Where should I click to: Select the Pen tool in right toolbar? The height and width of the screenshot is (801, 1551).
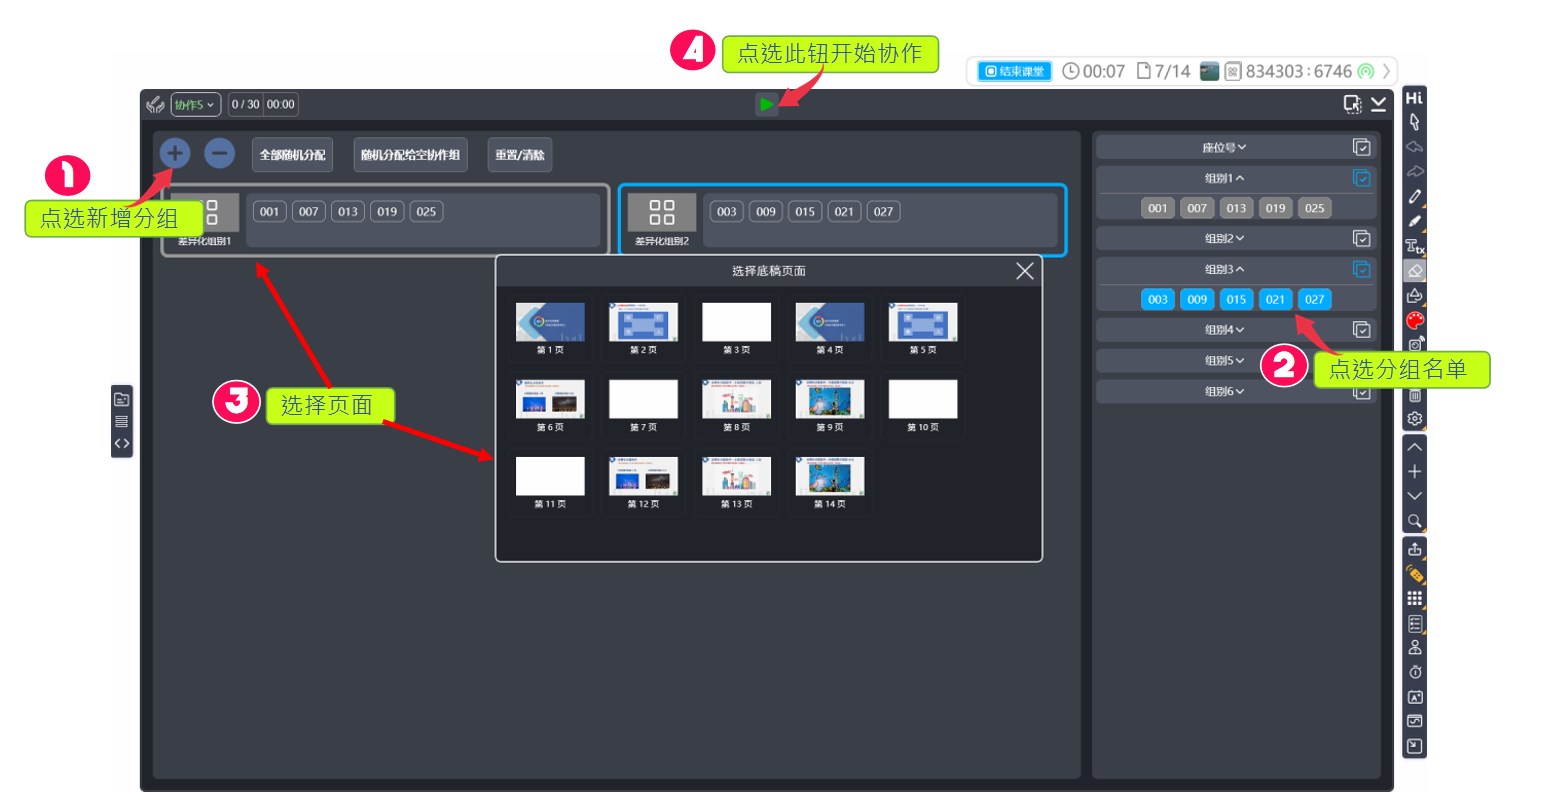click(x=1414, y=196)
